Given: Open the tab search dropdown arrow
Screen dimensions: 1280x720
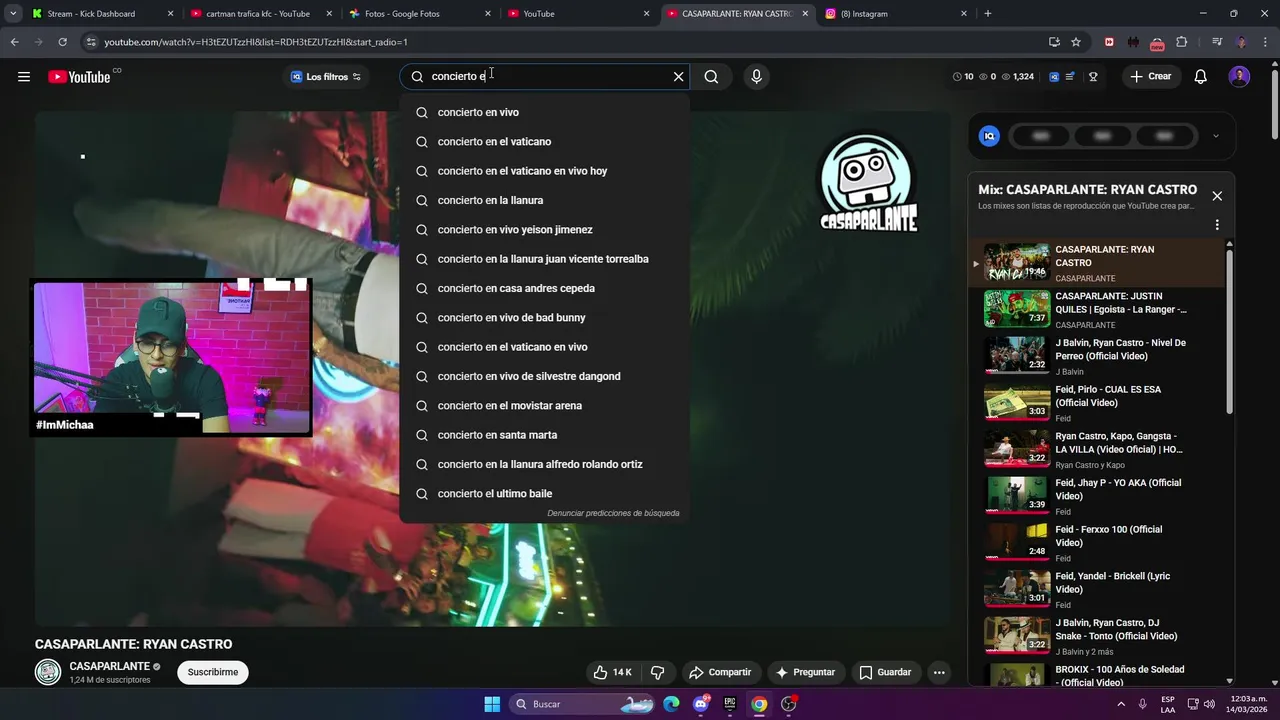Looking at the screenshot, I should pyautogui.click(x=13, y=14).
